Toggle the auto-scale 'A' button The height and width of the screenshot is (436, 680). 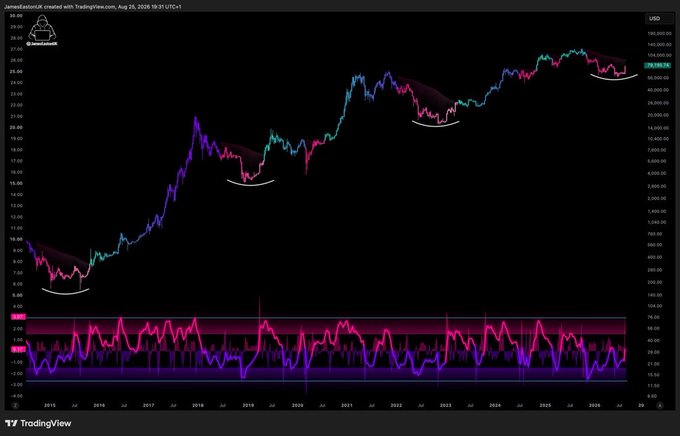pos(660,405)
